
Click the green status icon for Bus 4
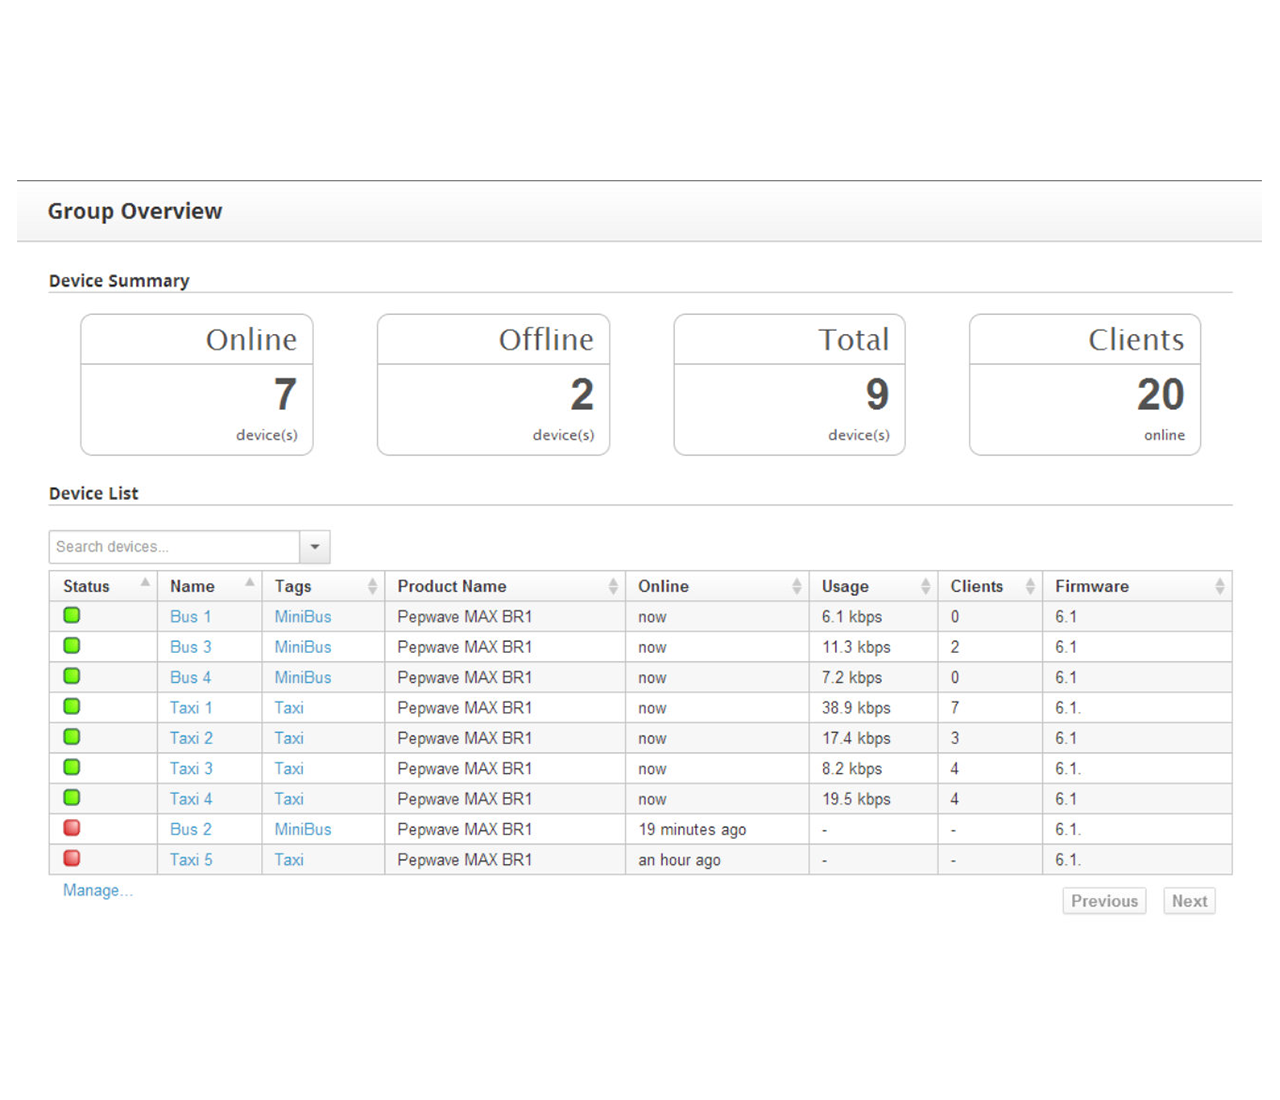pyautogui.click(x=72, y=676)
